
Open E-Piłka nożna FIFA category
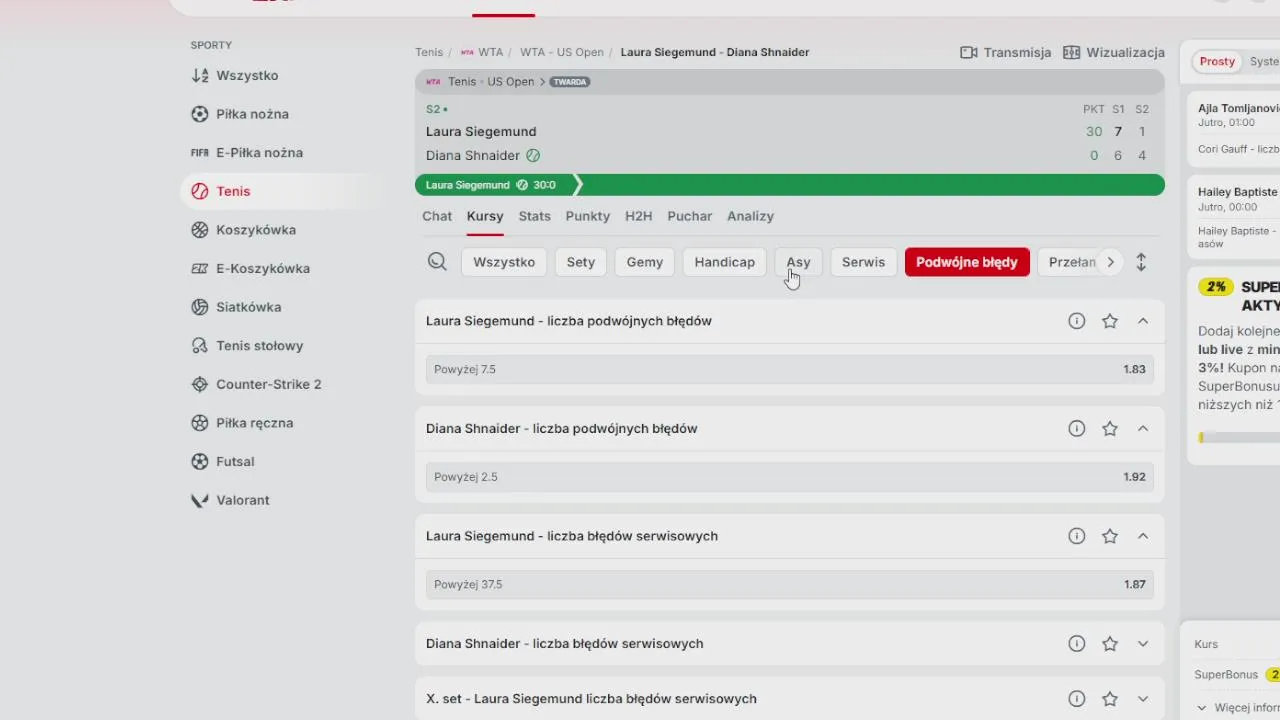[x=247, y=153]
